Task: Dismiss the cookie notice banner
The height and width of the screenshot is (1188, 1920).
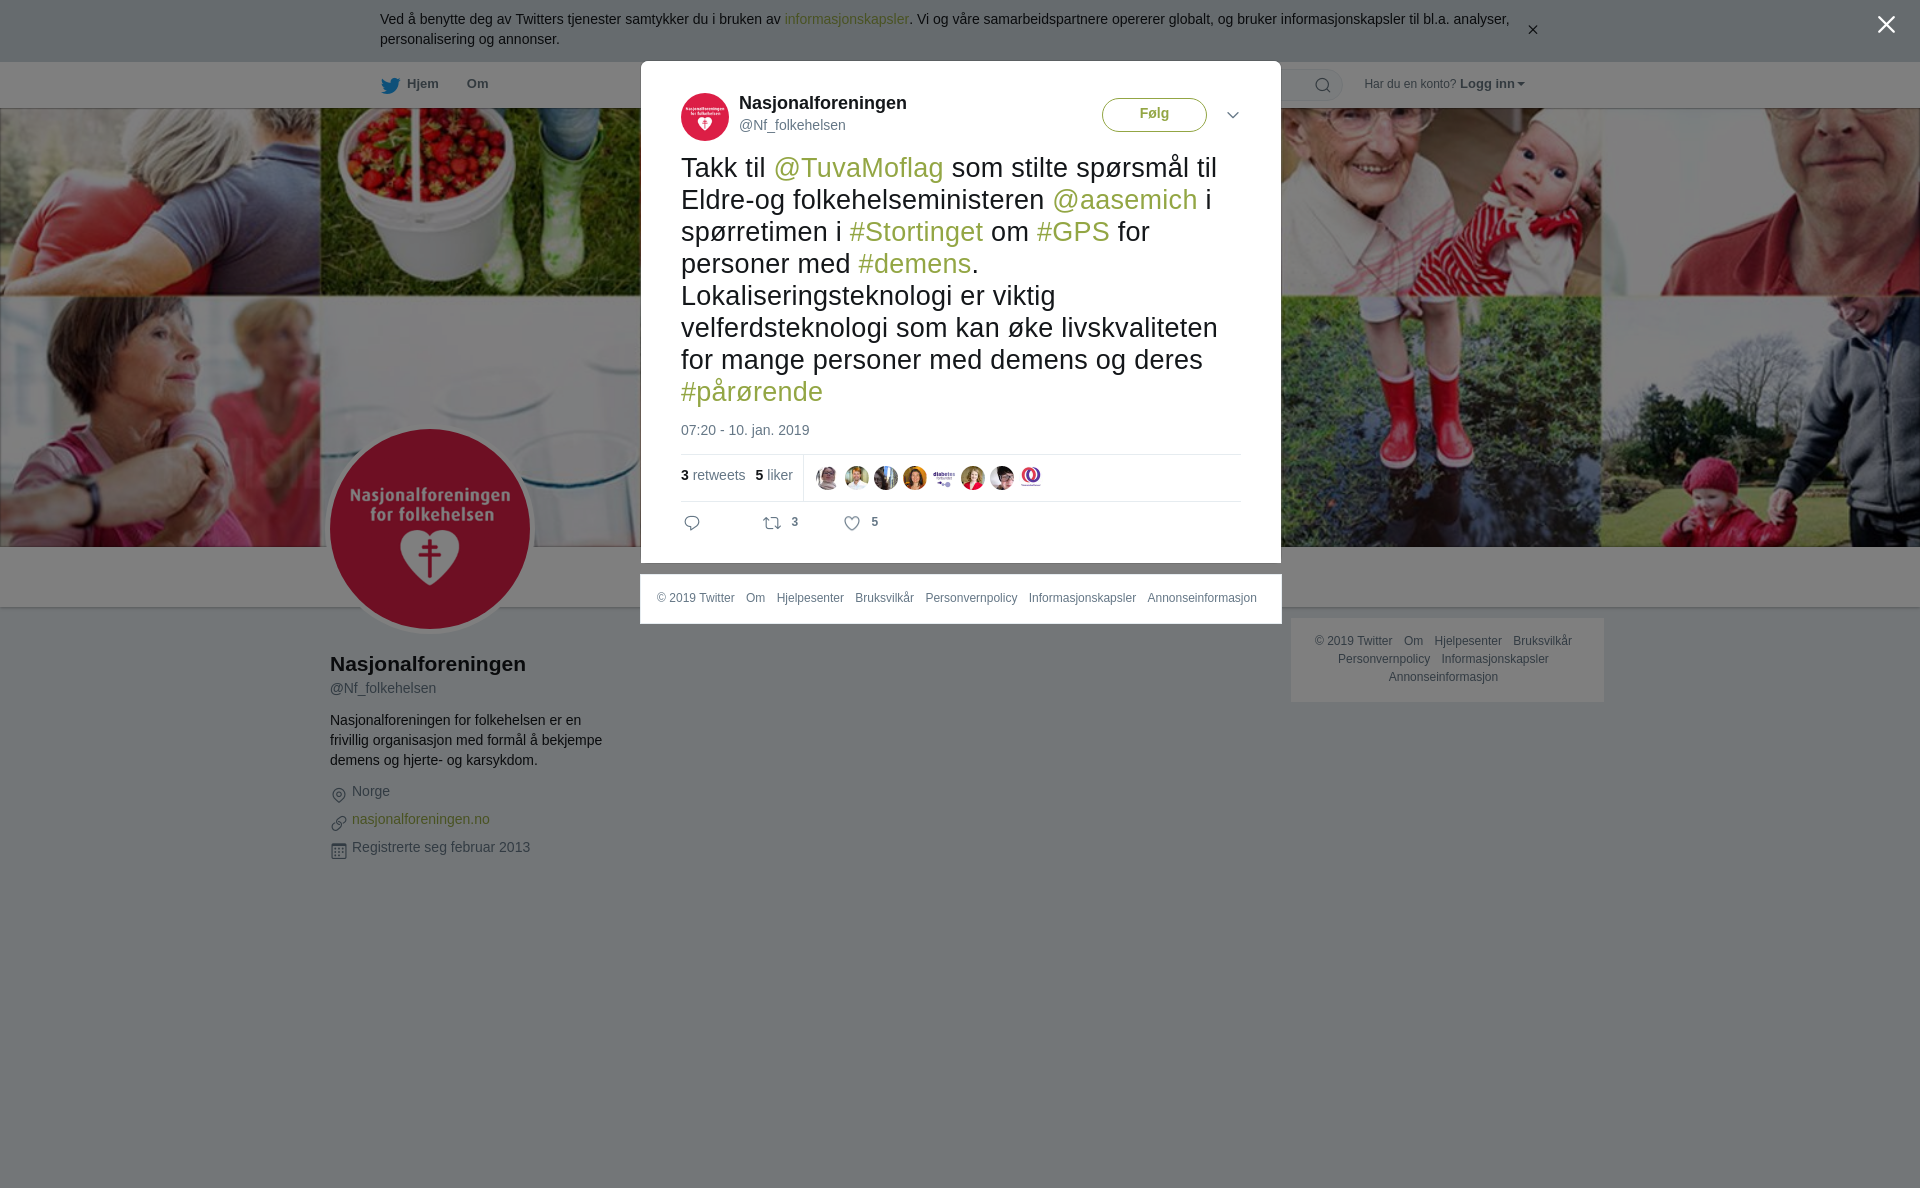Action: 1532,30
